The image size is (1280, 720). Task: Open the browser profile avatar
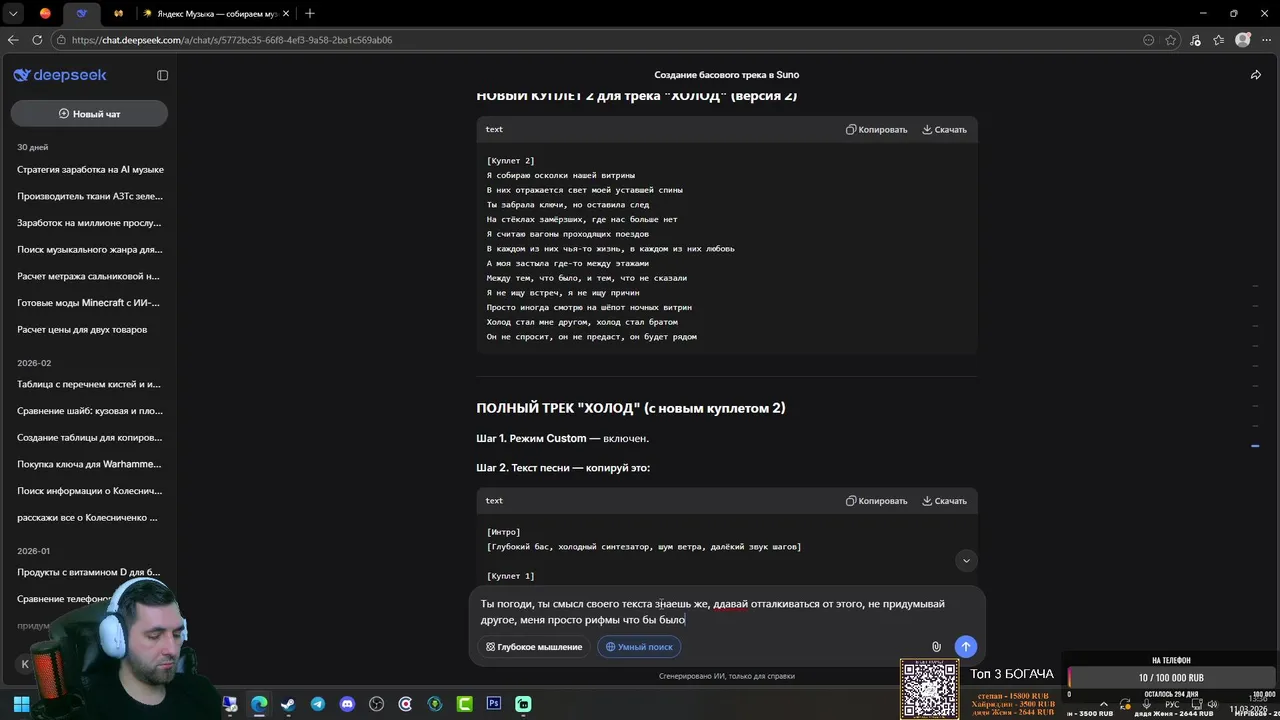point(1243,40)
